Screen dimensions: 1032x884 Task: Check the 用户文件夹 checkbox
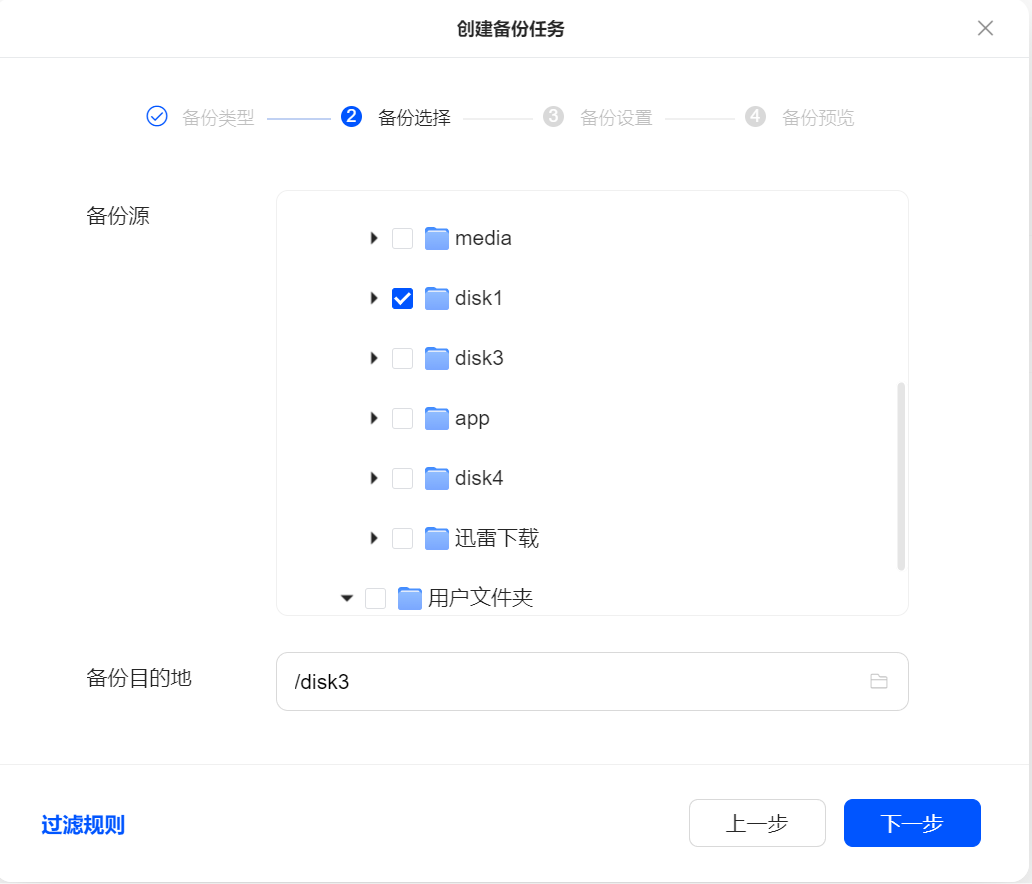pos(375,598)
